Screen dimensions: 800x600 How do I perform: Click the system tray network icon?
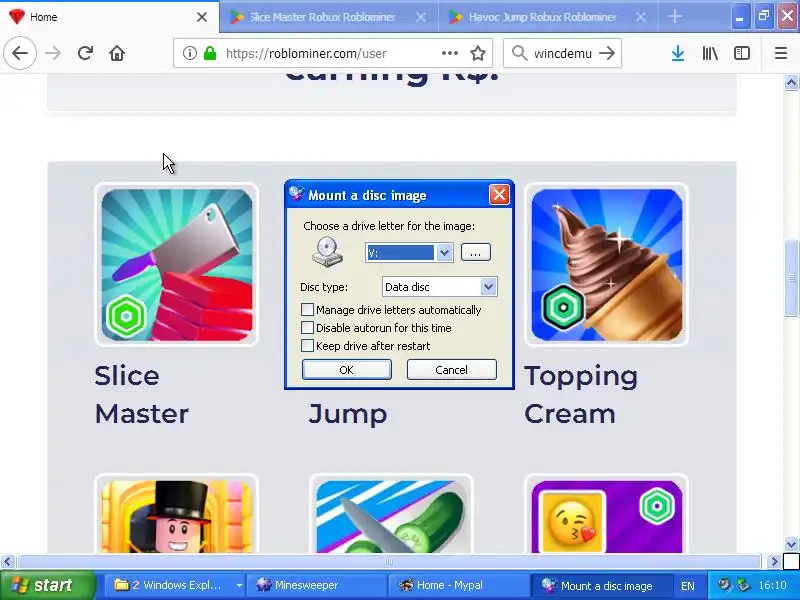[743, 585]
